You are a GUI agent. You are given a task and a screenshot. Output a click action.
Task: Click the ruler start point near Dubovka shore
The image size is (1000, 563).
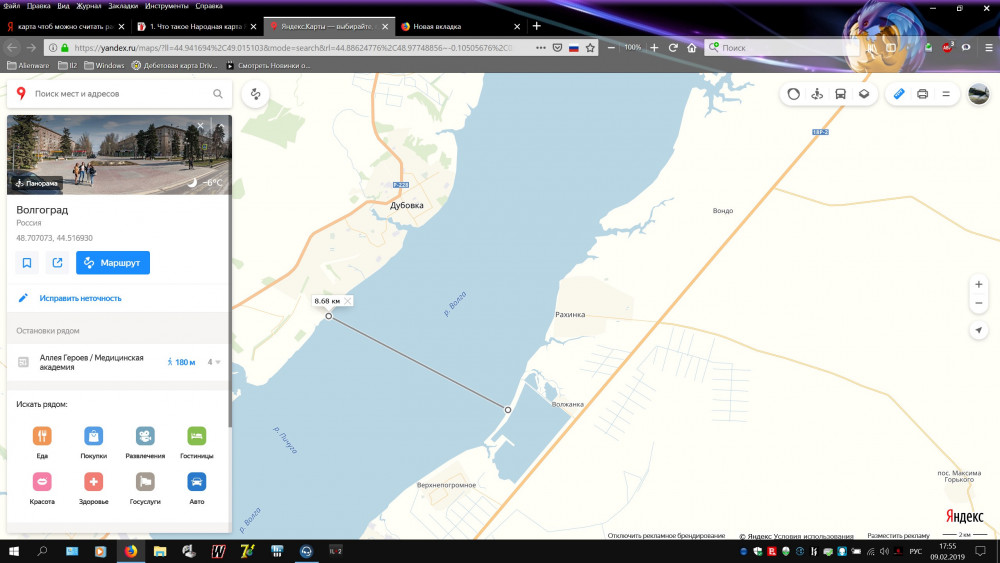coord(328,316)
